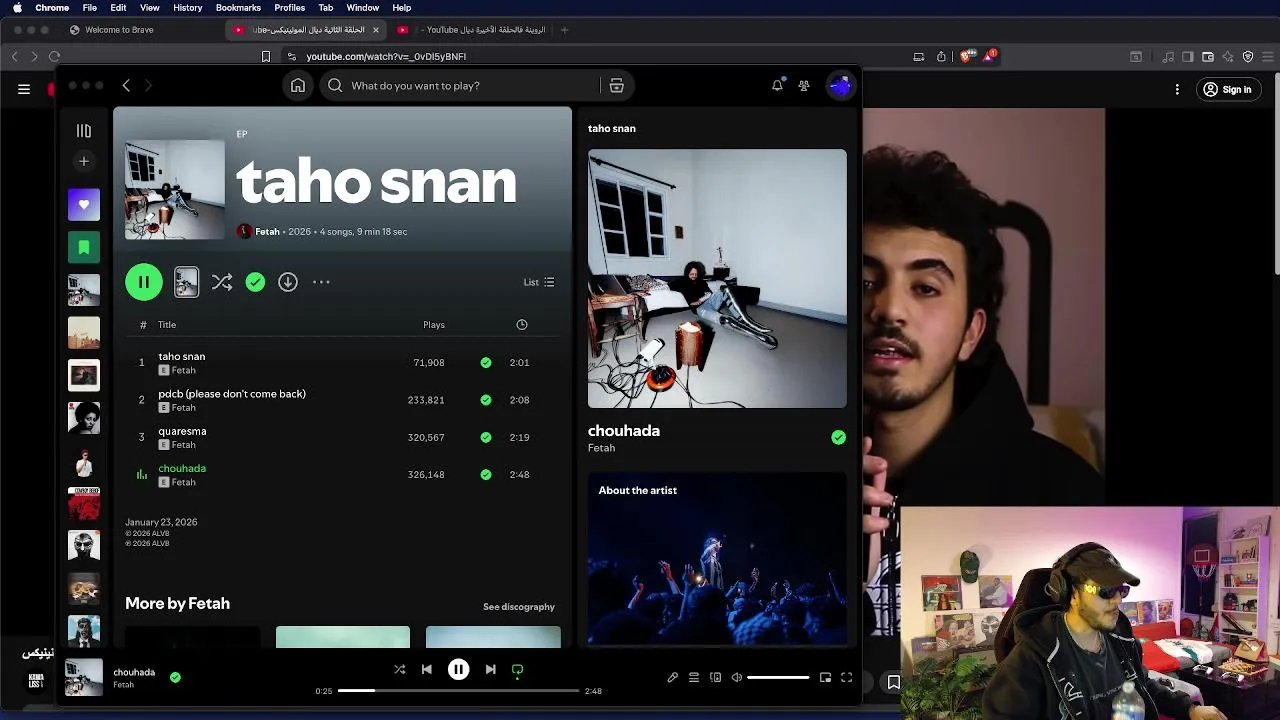Open YouTube hamburger guide menu
Viewport: 1280px width, 720px height.
click(24, 89)
